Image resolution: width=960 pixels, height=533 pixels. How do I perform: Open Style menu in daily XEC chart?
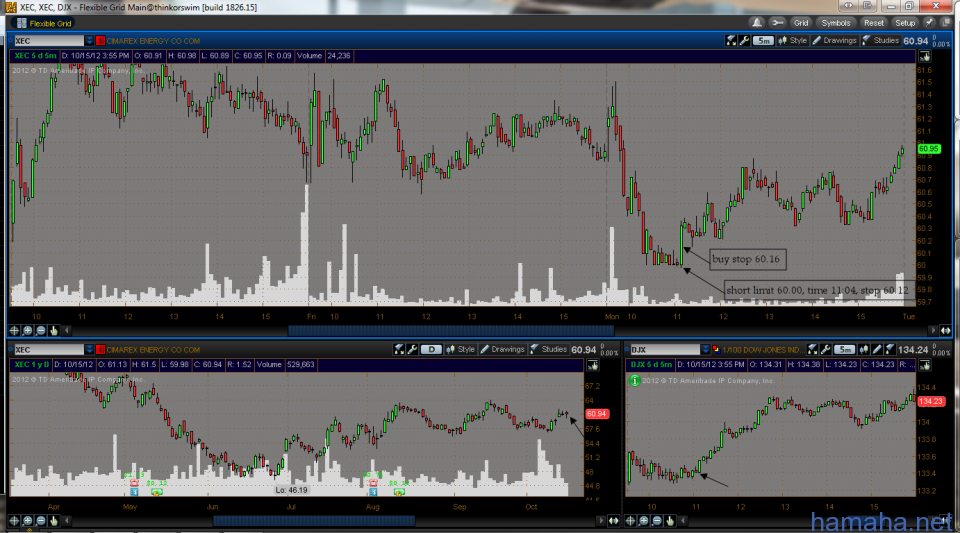click(460, 349)
